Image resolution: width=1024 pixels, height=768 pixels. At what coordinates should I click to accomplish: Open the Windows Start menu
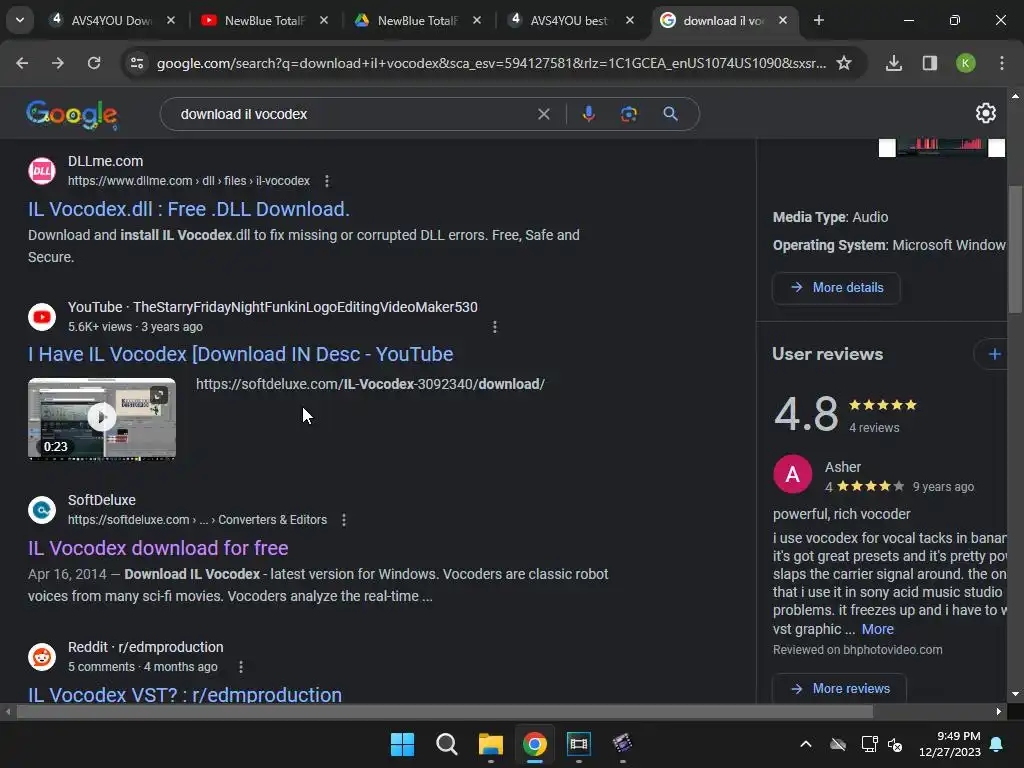402,744
